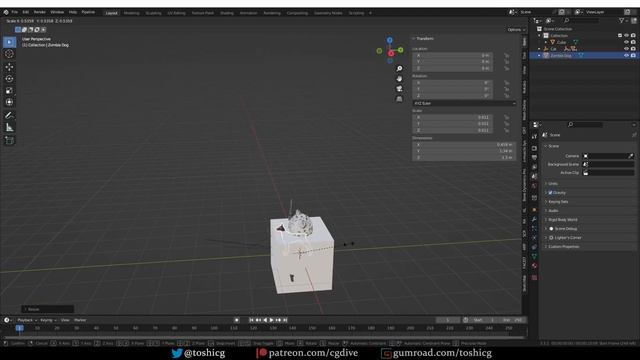640x360 pixels.
Task: Open the Playback dropdown in timeline
Action: pyautogui.click(x=27, y=320)
